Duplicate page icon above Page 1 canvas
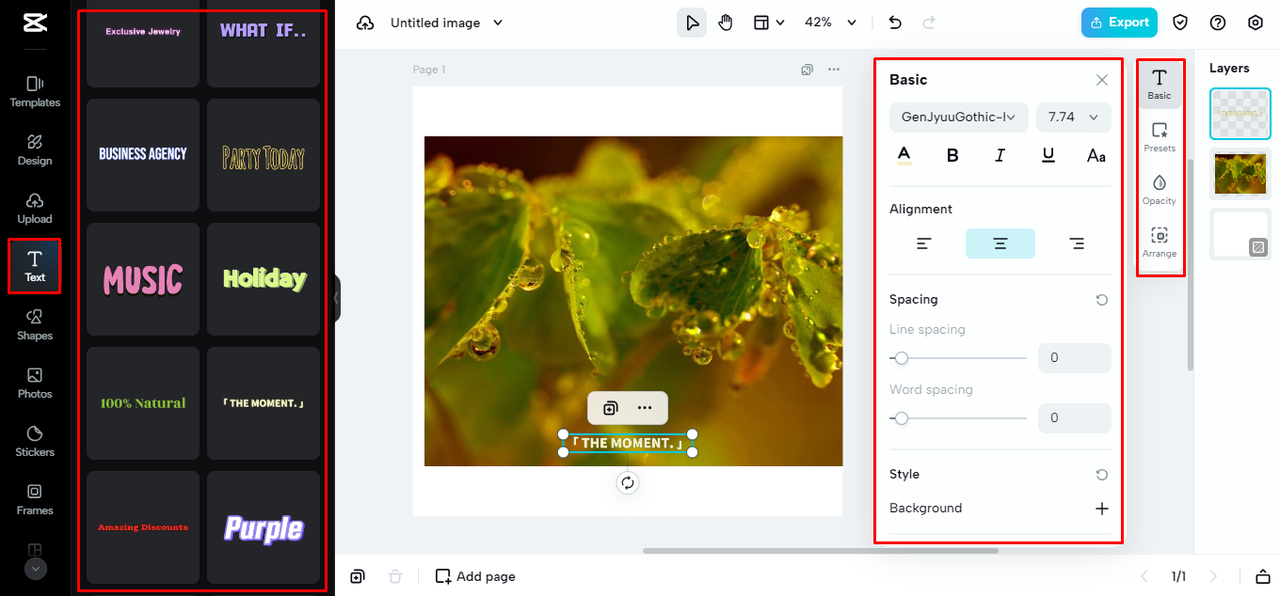This screenshot has width=1280, height=596. pos(807,70)
